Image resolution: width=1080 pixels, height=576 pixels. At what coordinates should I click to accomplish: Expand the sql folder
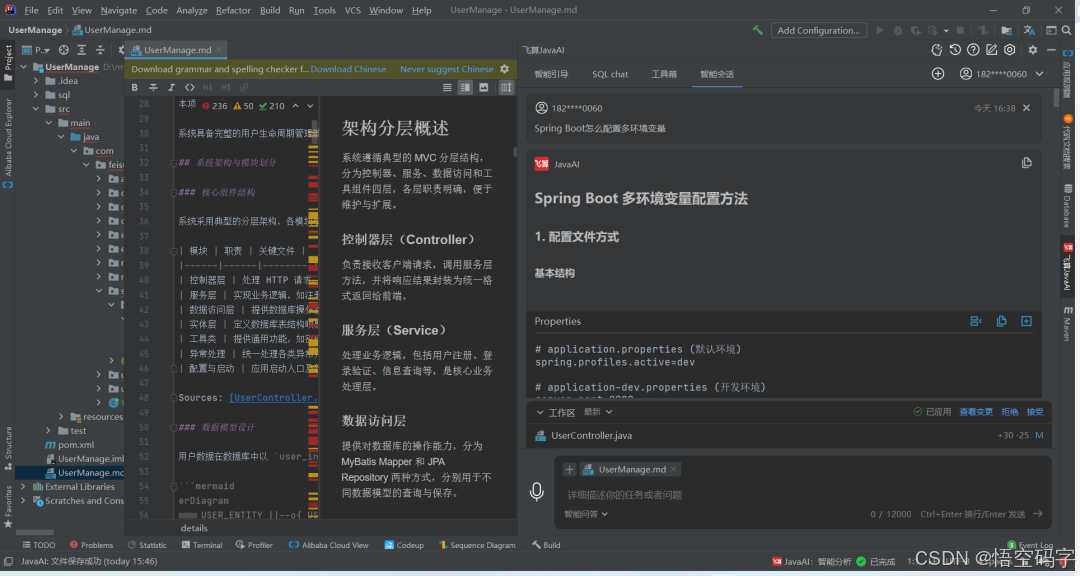click(36, 95)
